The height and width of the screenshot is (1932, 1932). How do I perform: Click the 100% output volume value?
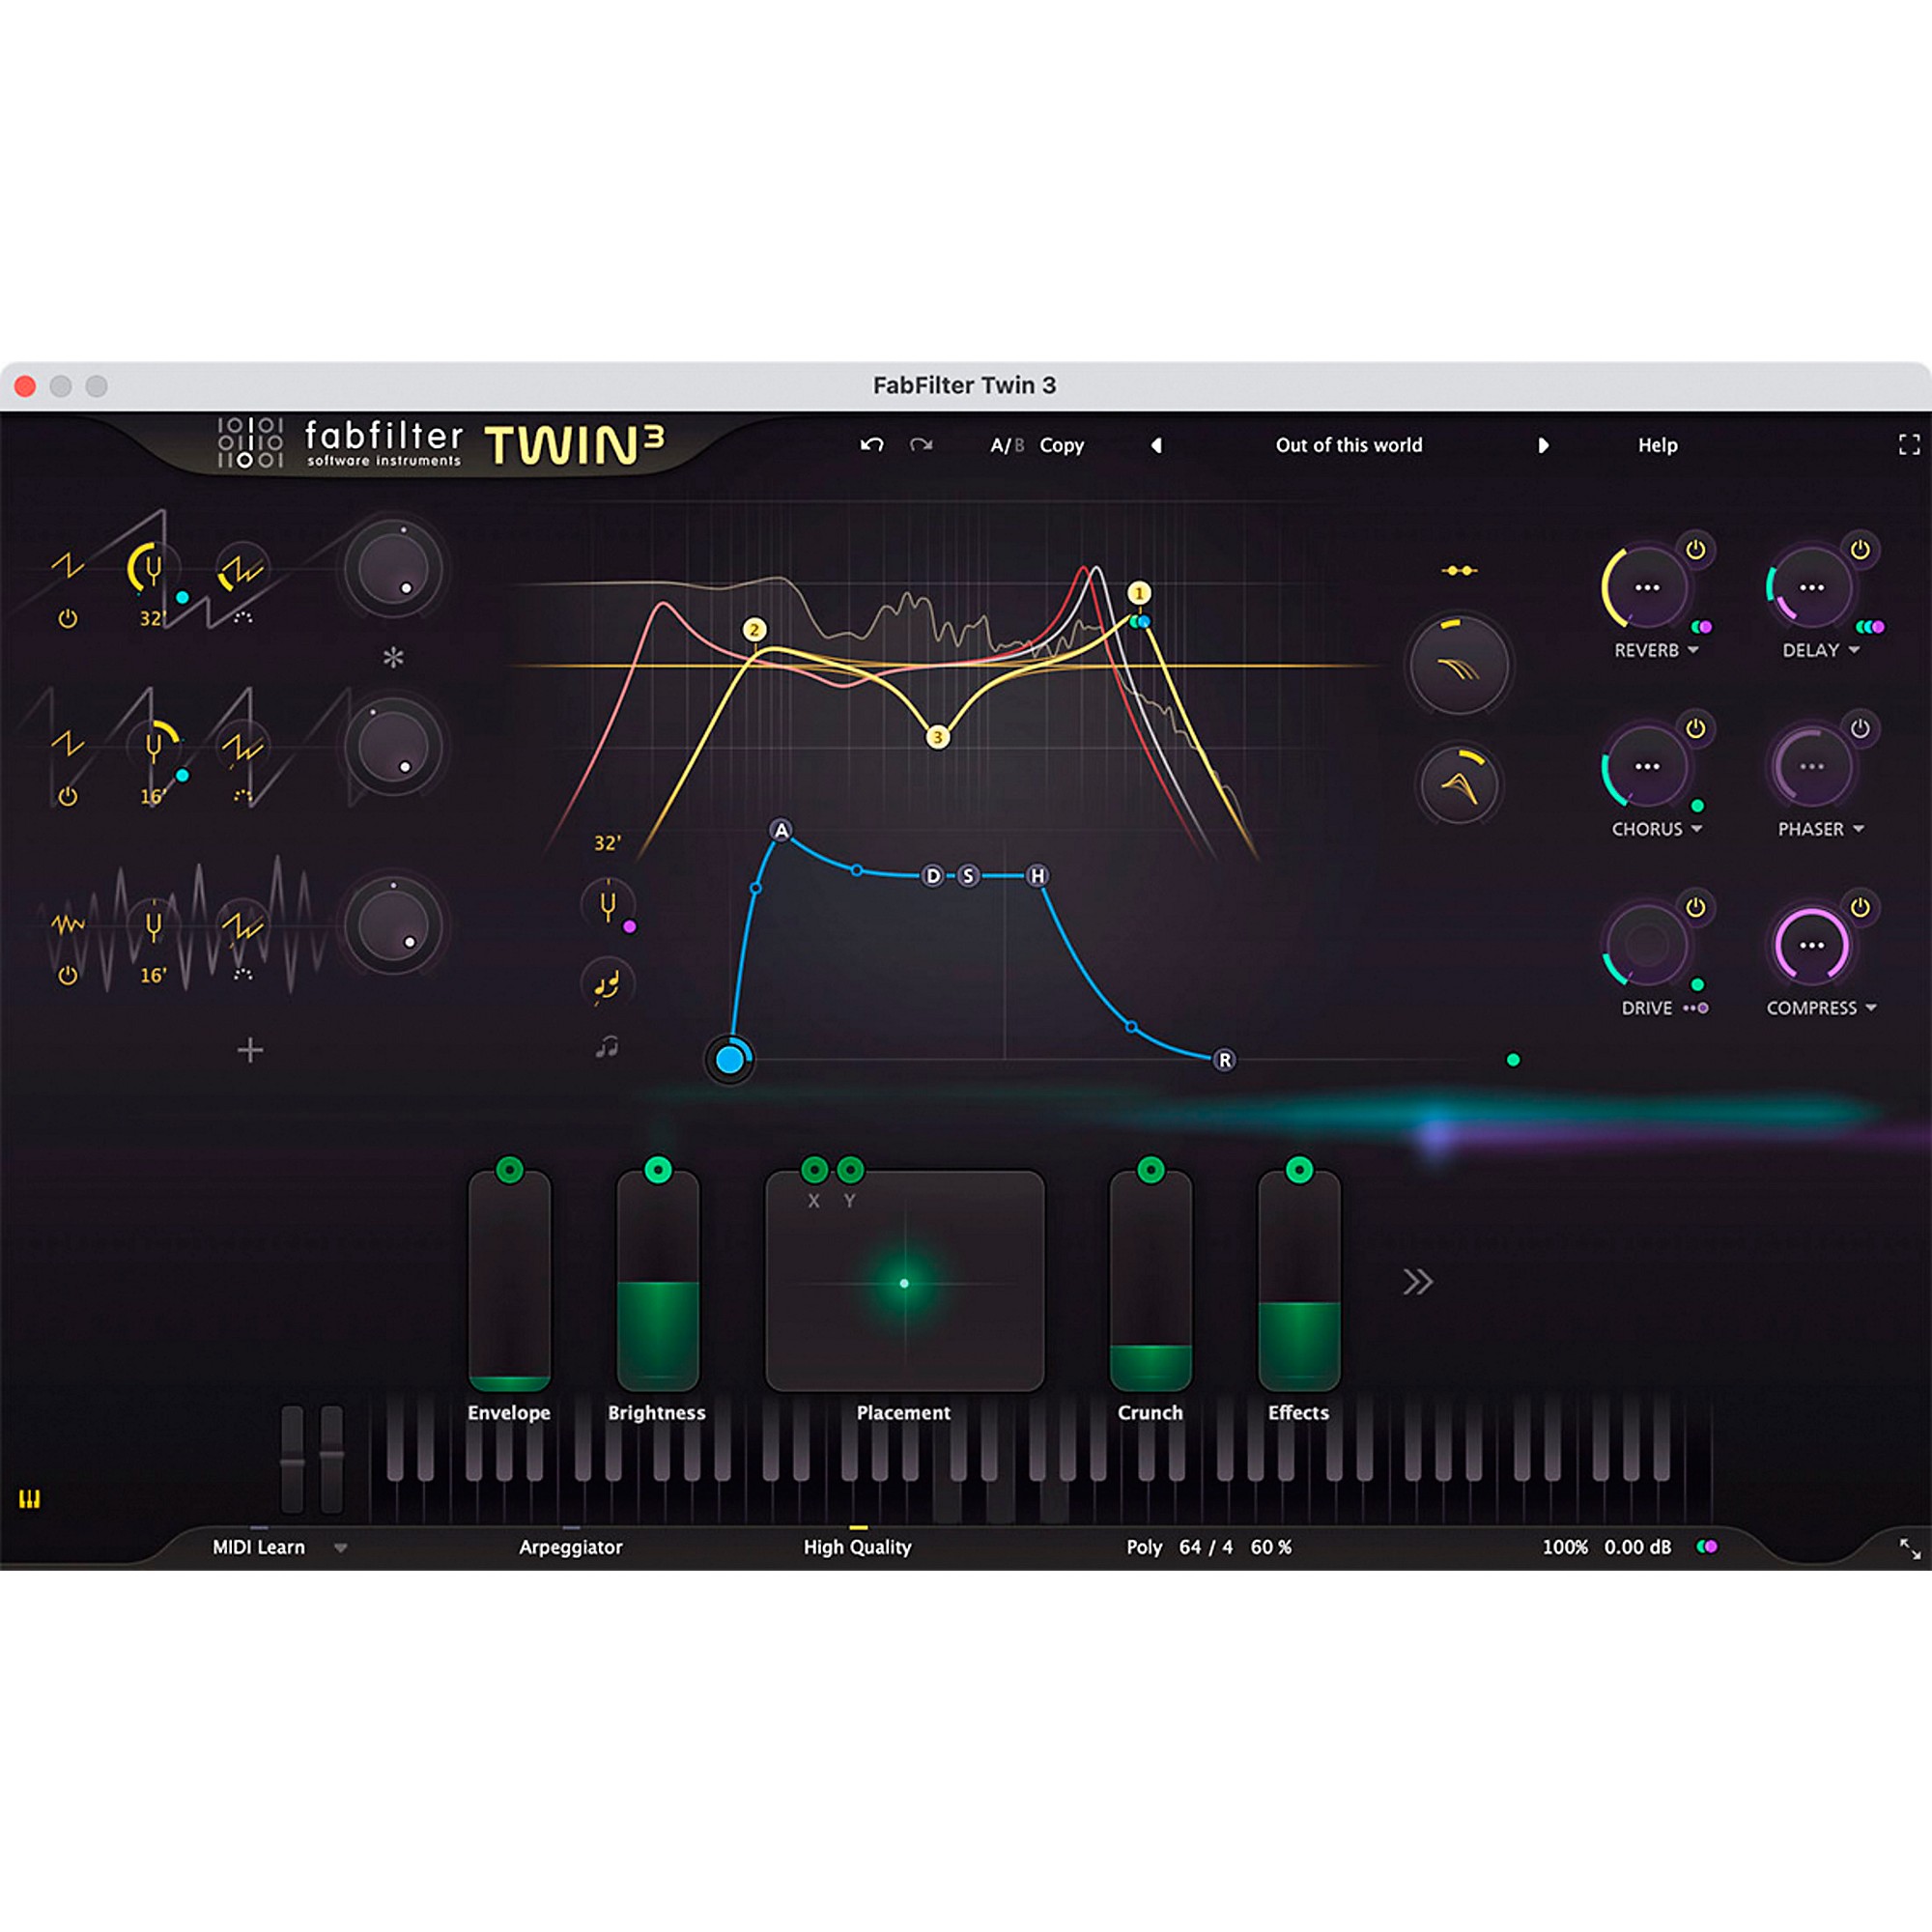(1565, 1547)
